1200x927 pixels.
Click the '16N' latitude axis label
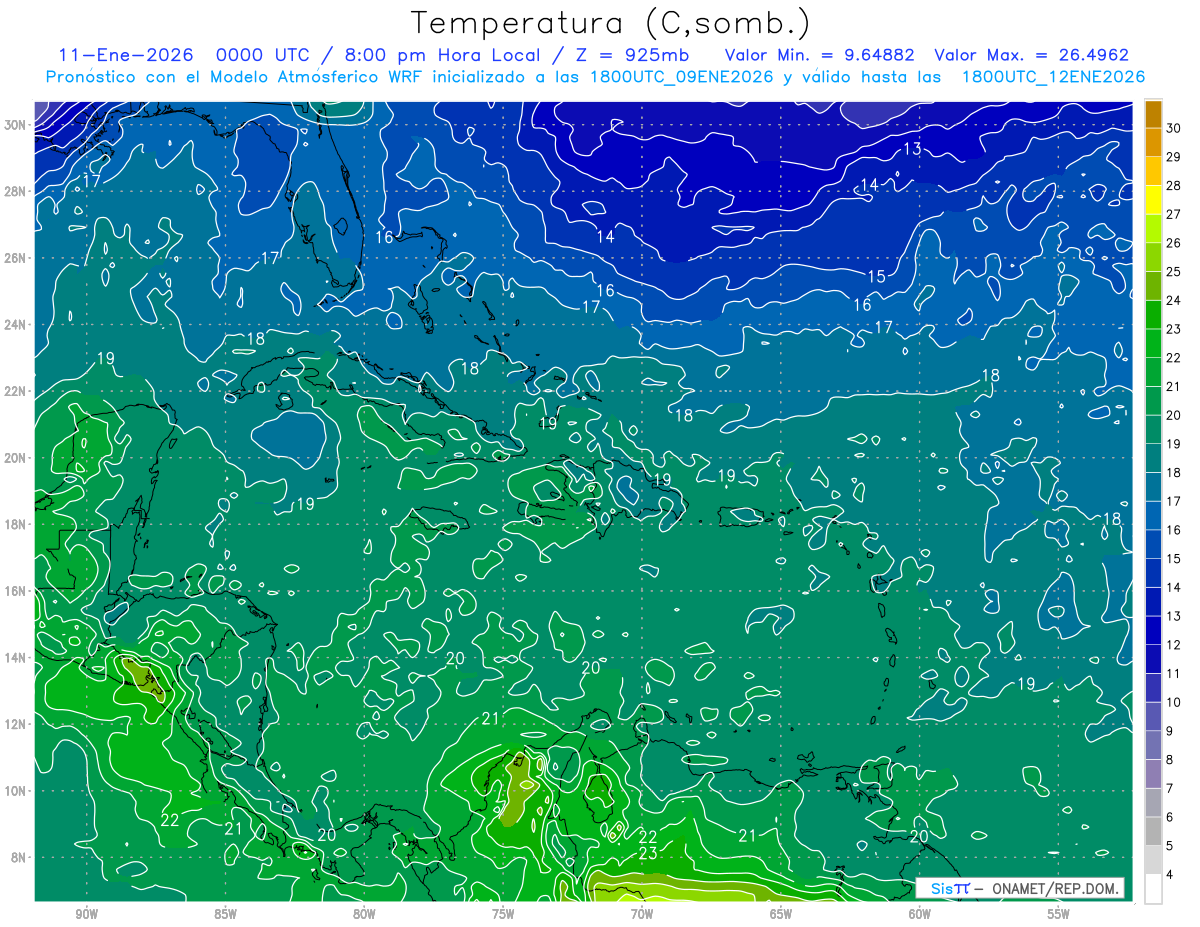(x=16, y=591)
